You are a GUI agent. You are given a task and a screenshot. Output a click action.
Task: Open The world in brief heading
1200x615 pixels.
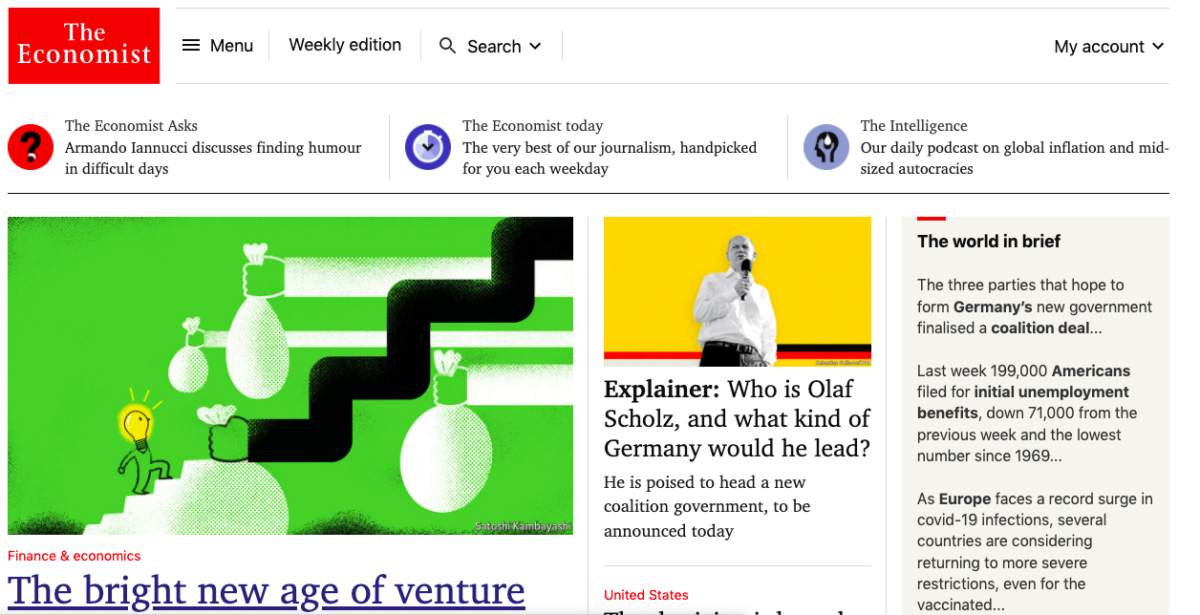pos(988,241)
